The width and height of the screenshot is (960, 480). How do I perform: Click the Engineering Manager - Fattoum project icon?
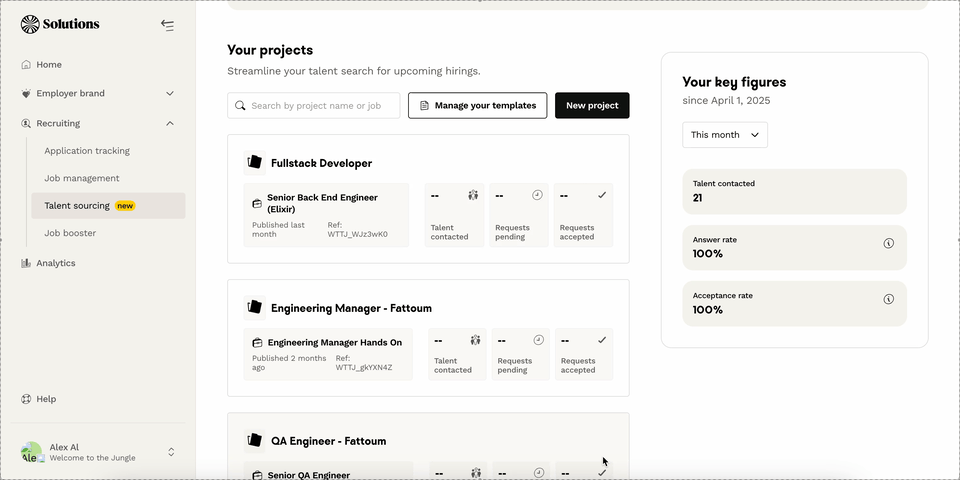point(254,308)
